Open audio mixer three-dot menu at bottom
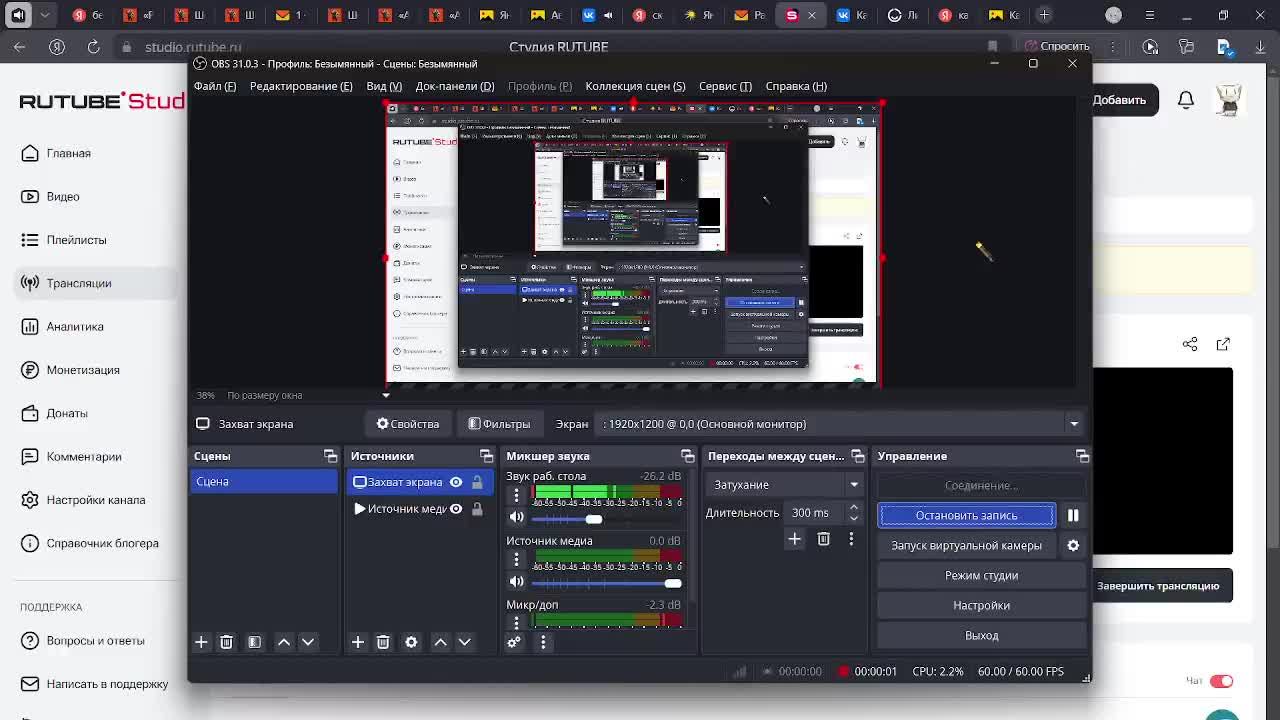 [x=543, y=642]
